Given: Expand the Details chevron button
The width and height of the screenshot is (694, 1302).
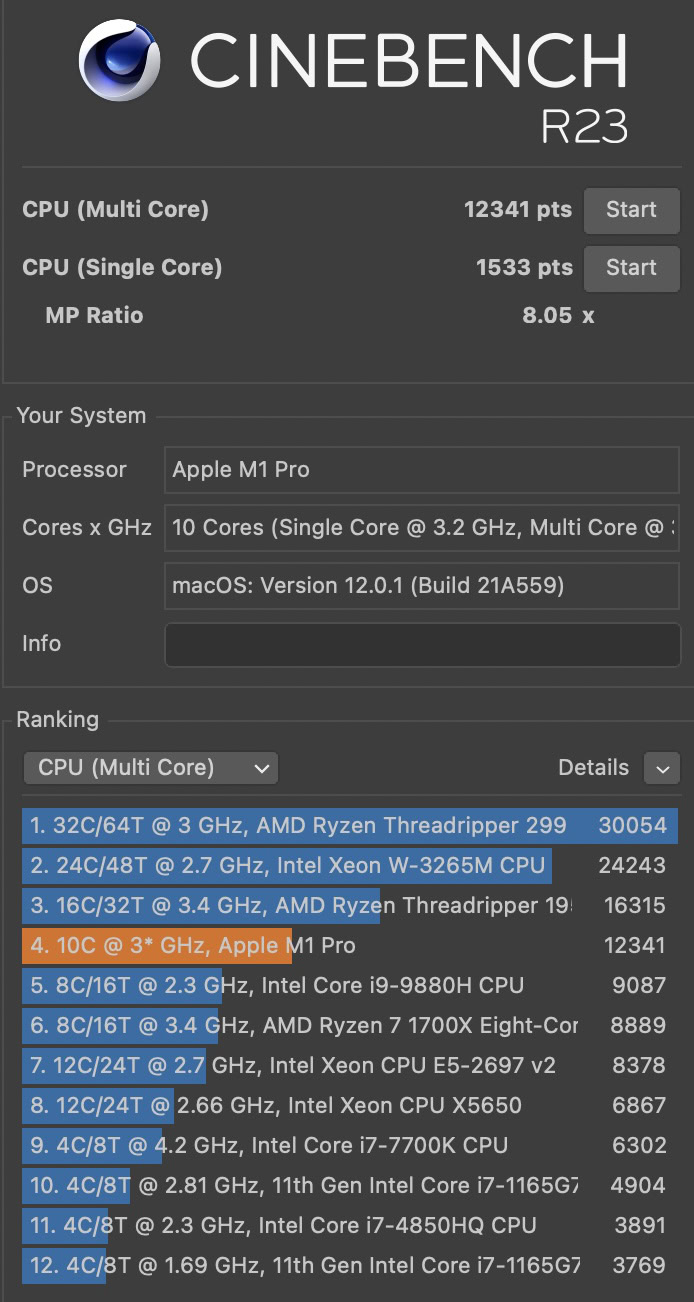Looking at the screenshot, I should pyautogui.click(x=662, y=768).
